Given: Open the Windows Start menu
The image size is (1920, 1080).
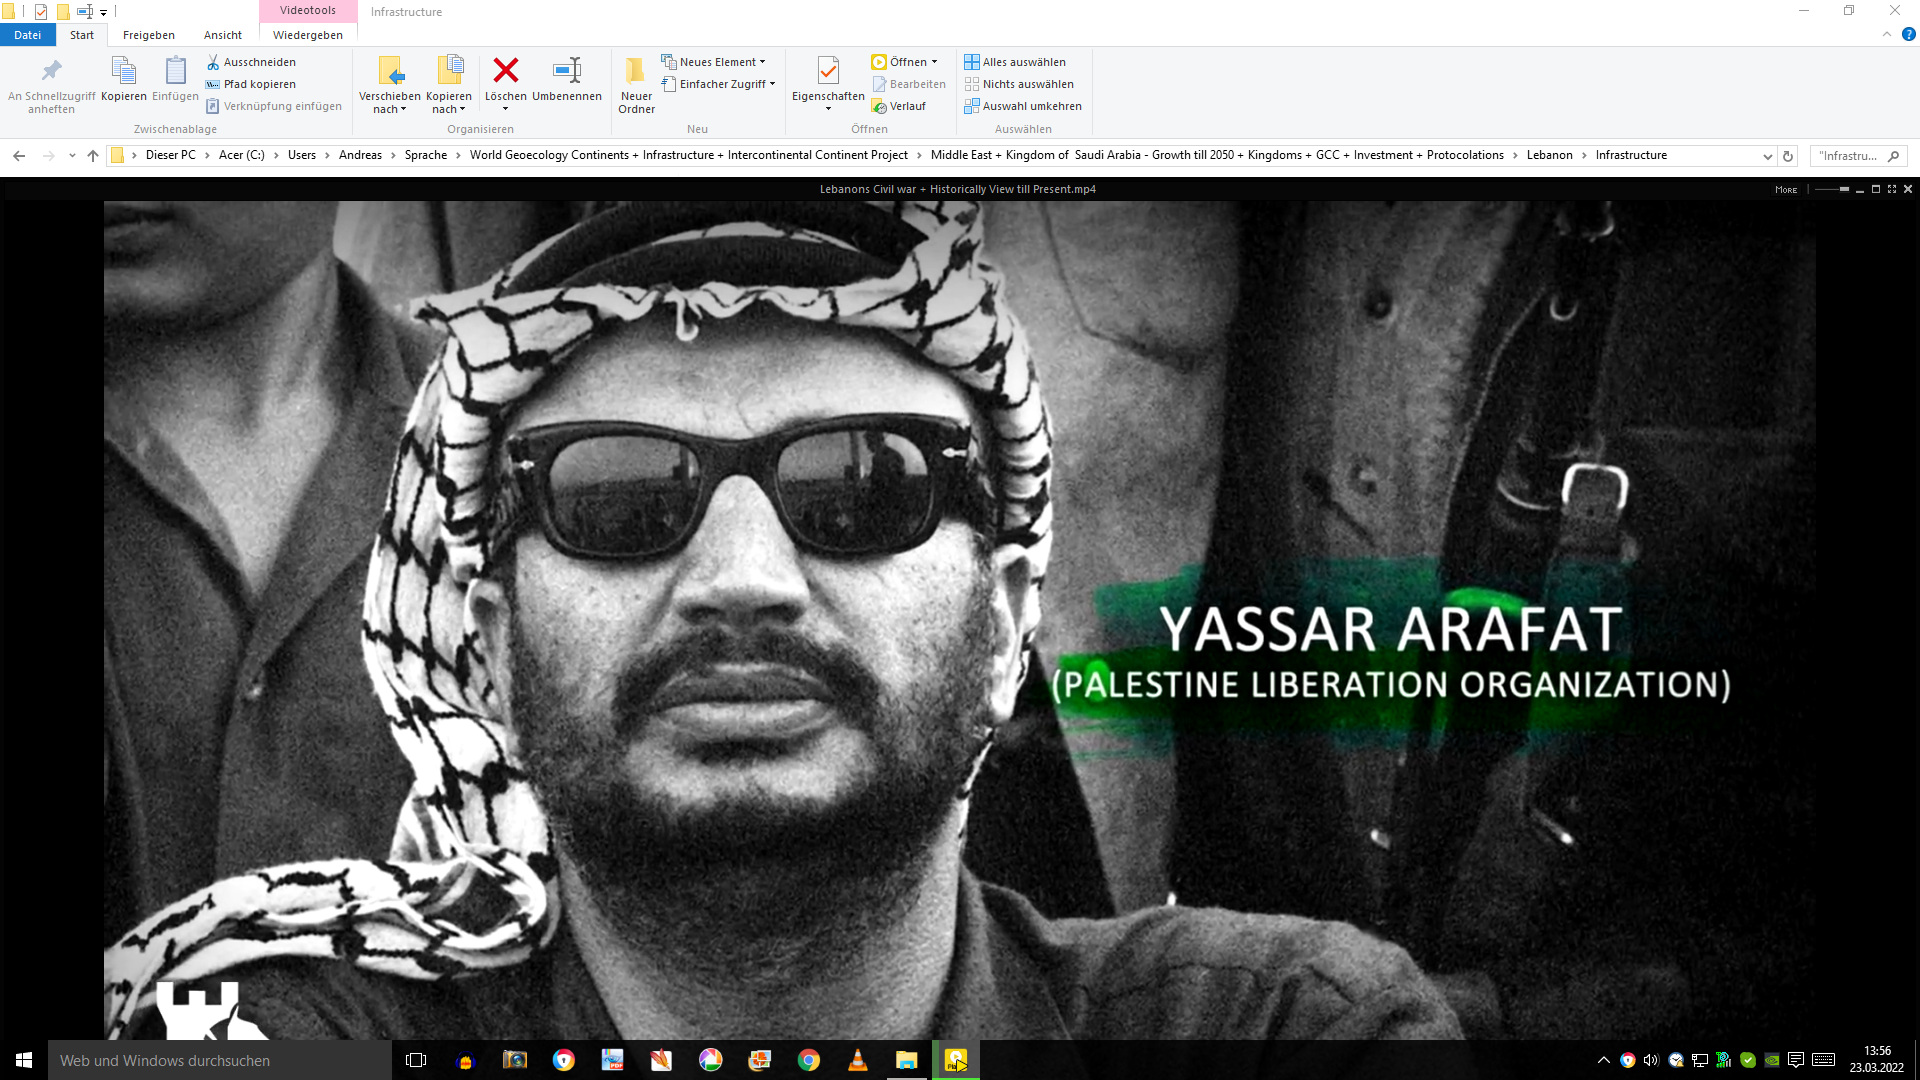Looking at the screenshot, I should pos(24,1060).
